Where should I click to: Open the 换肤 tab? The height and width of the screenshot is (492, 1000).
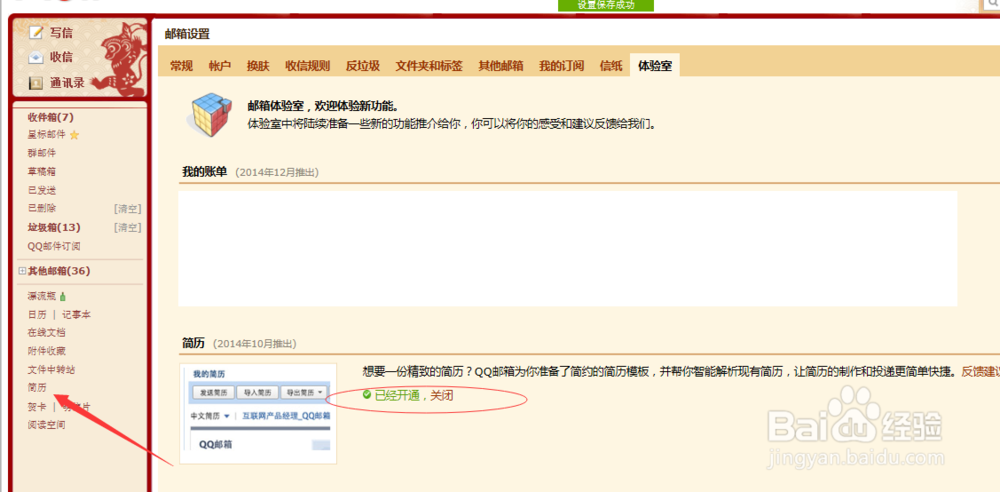tap(258, 66)
